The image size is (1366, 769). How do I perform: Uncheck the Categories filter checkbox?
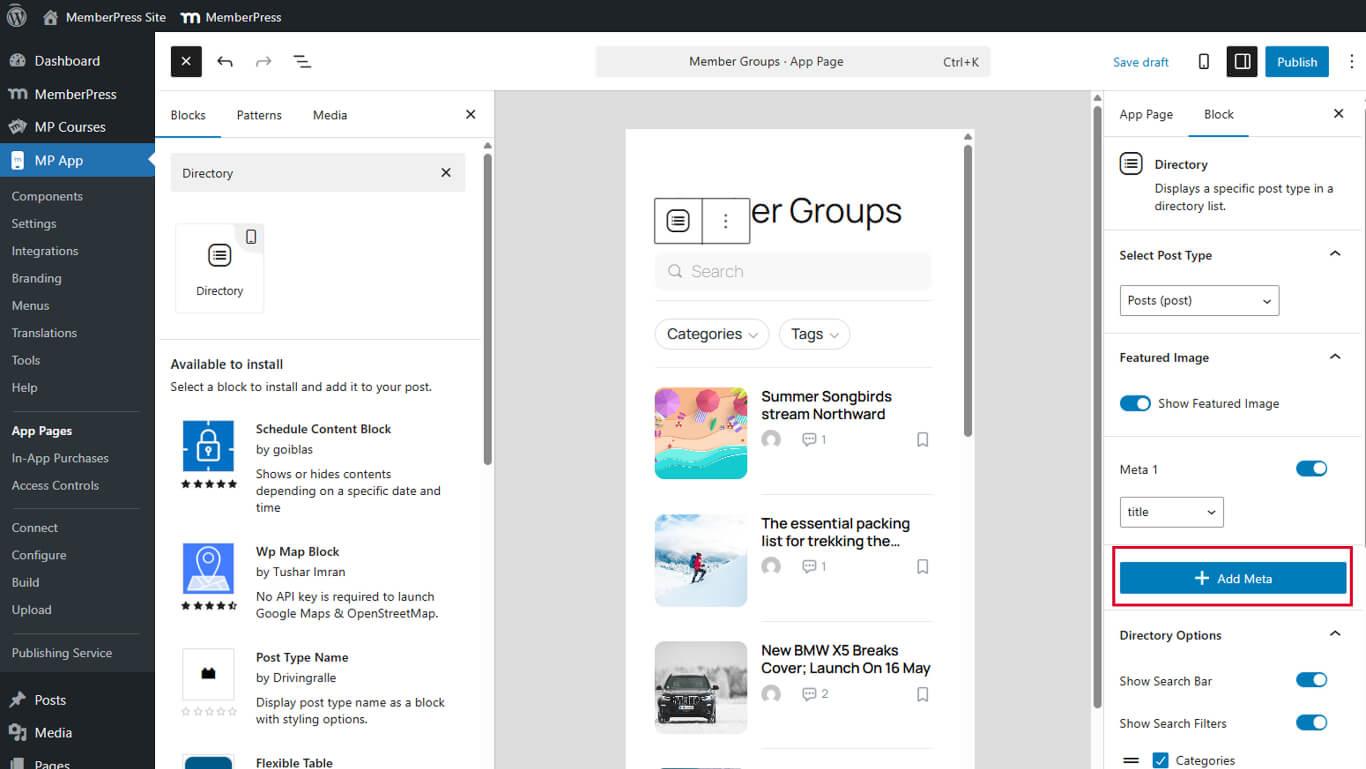click(x=1160, y=760)
